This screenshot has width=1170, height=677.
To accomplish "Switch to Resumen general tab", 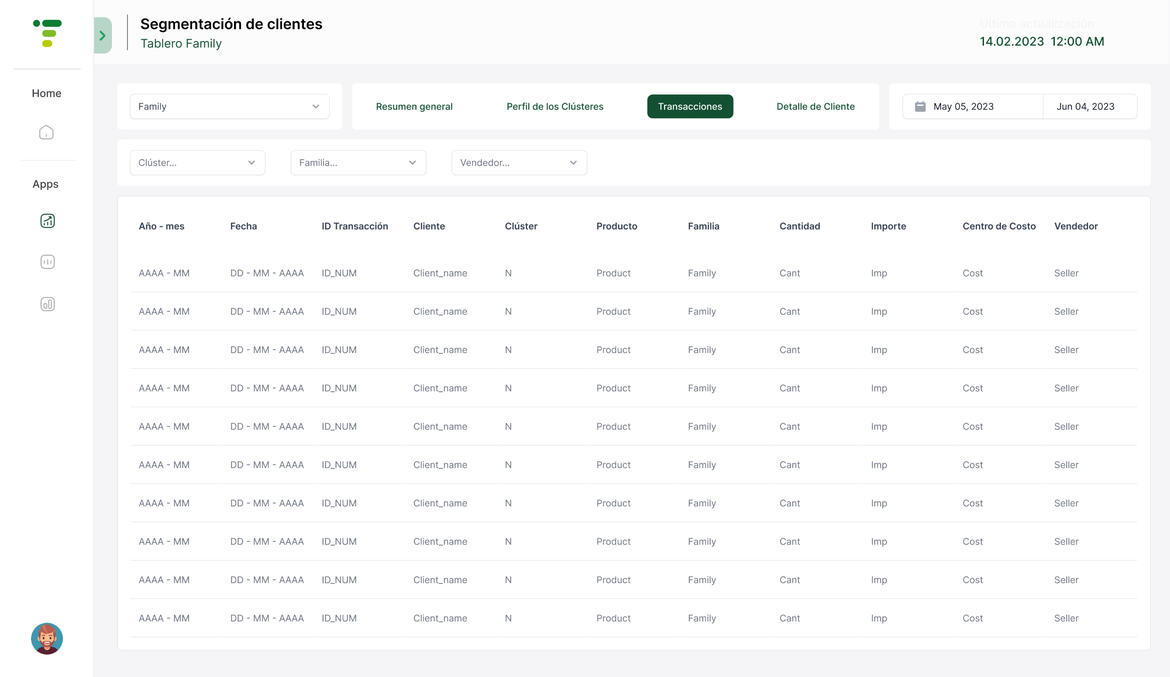I will point(414,107).
